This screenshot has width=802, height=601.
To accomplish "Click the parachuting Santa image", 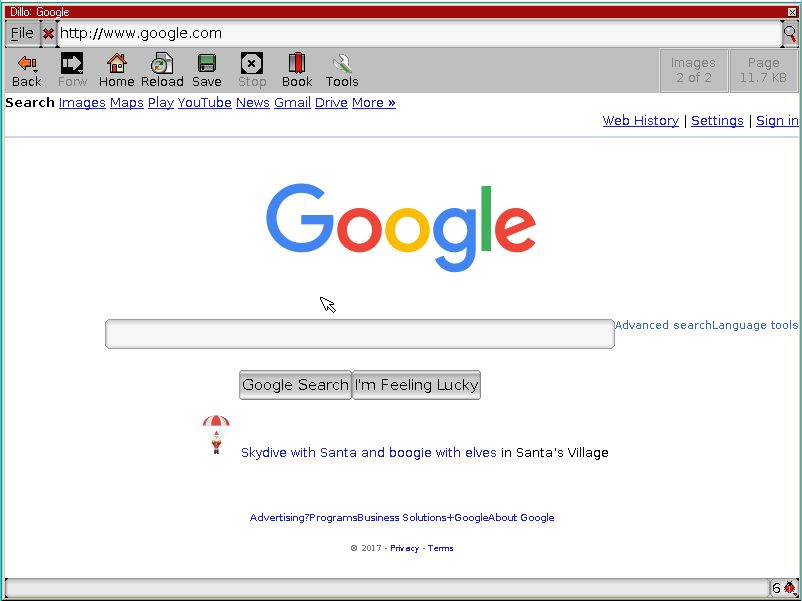I will tap(216, 434).
